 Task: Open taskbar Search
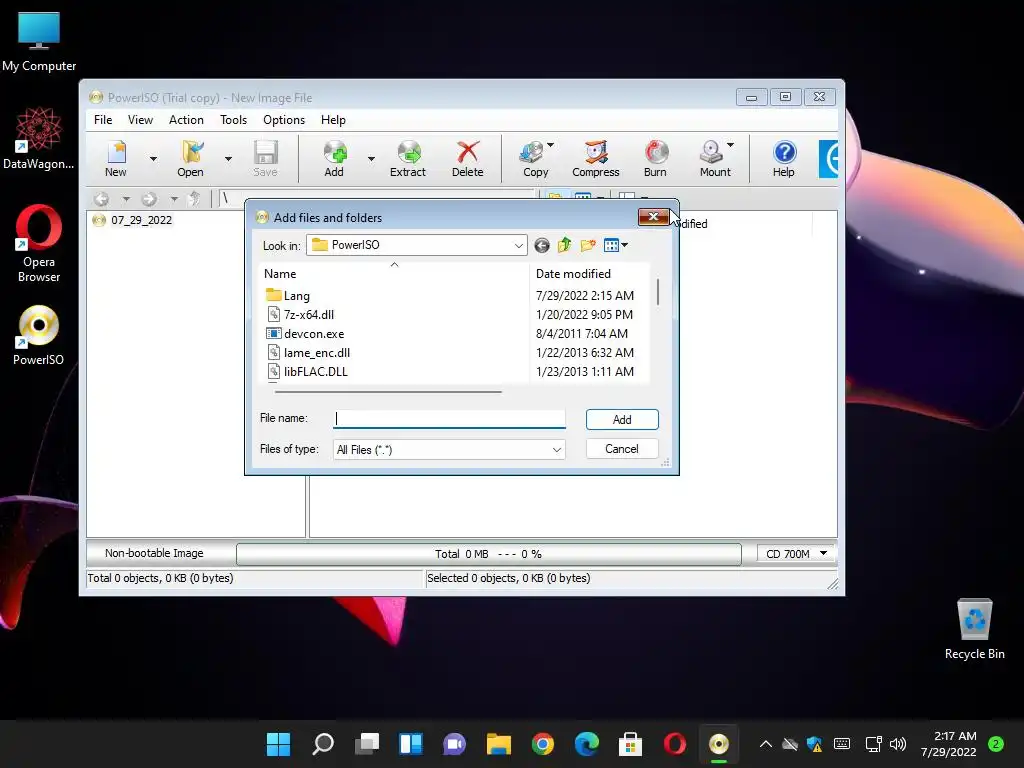(x=323, y=744)
